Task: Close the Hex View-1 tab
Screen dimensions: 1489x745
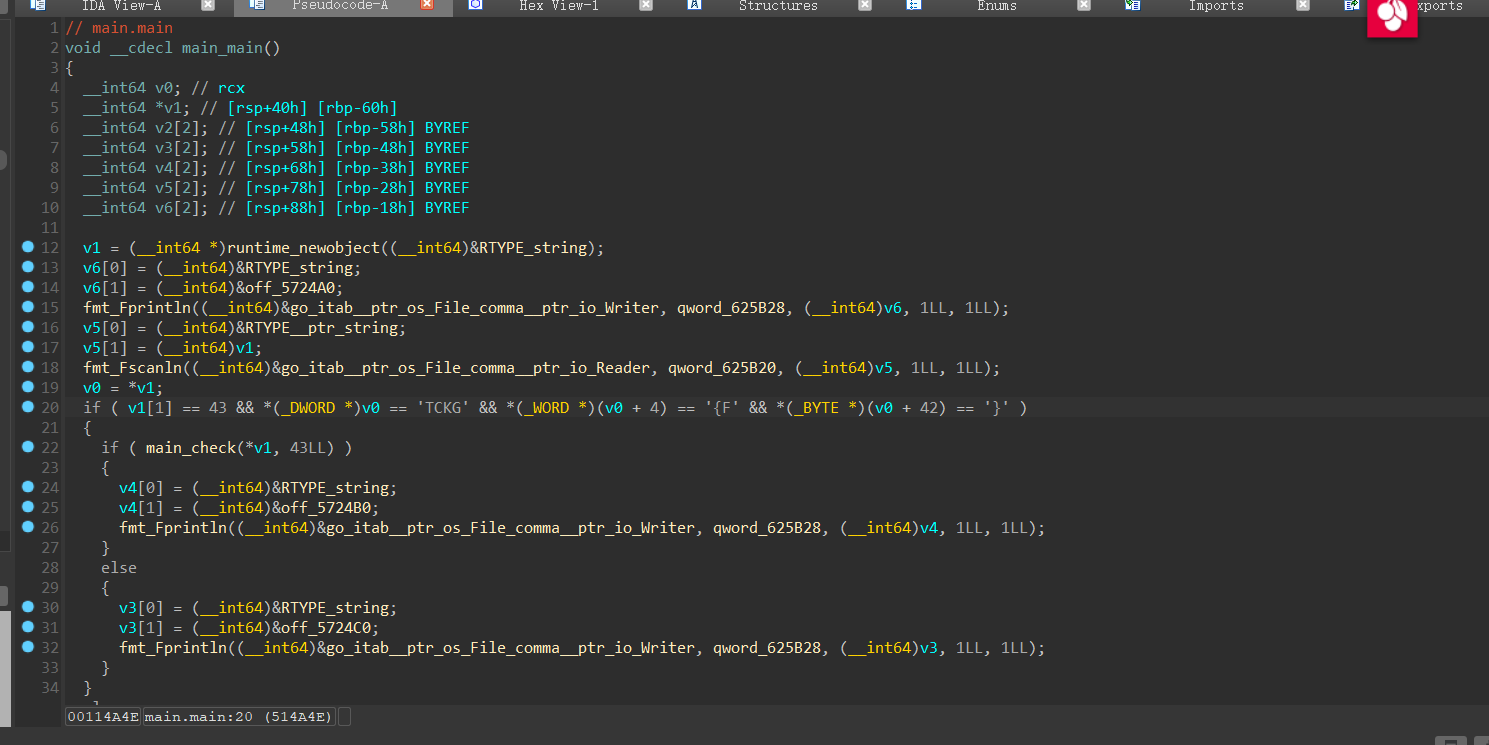Action: [646, 5]
